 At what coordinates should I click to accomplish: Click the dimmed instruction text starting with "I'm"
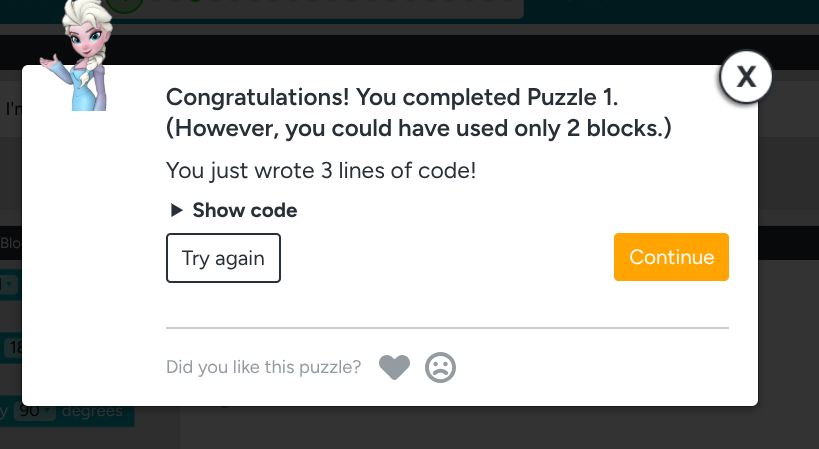[x=12, y=109]
